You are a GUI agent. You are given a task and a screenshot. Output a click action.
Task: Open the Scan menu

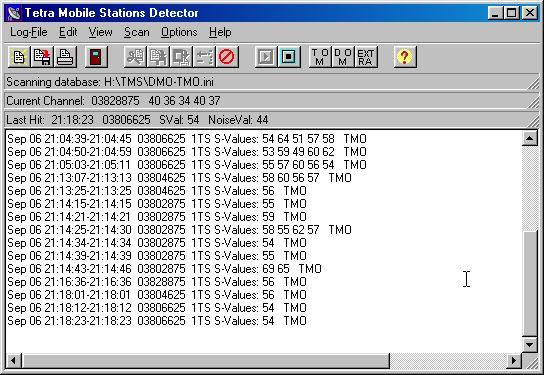[x=137, y=32]
